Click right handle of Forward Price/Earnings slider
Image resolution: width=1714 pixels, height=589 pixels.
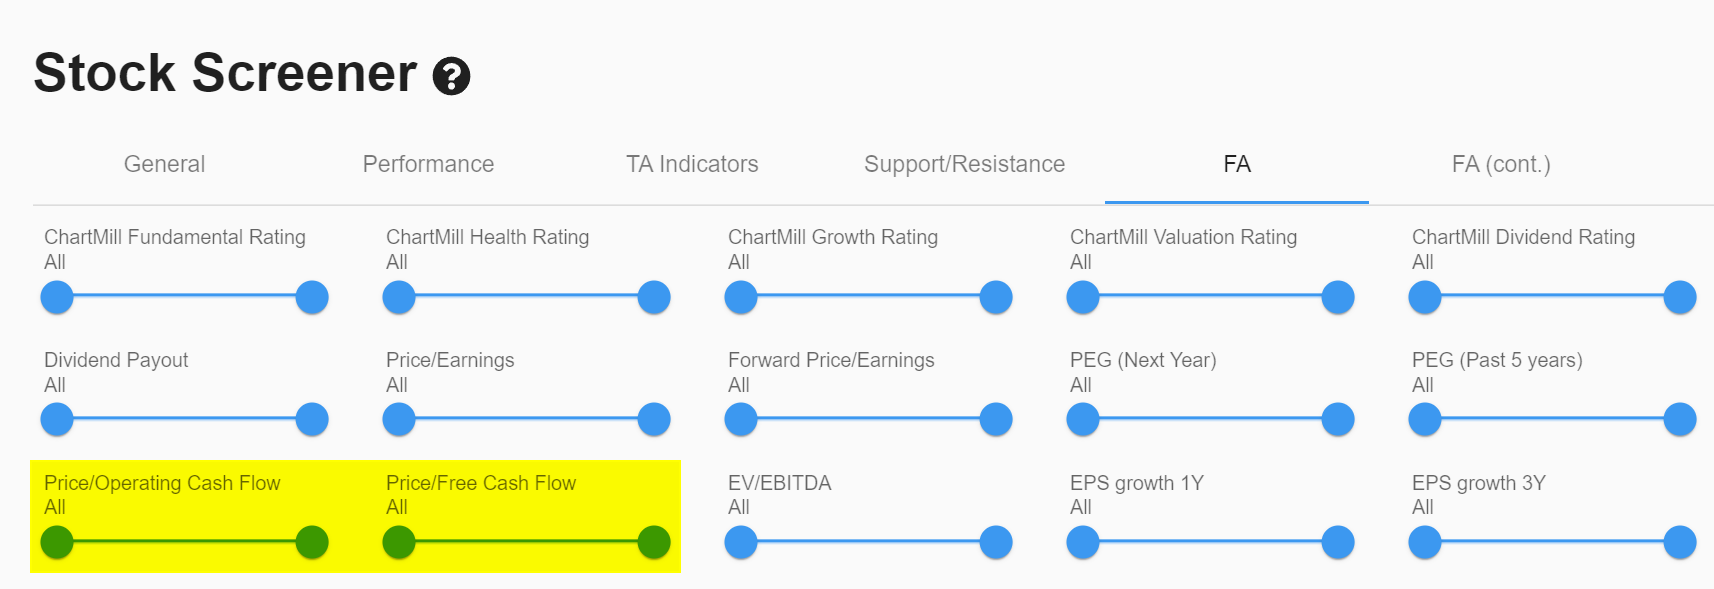pyautogui.click(x=996, y=420)
